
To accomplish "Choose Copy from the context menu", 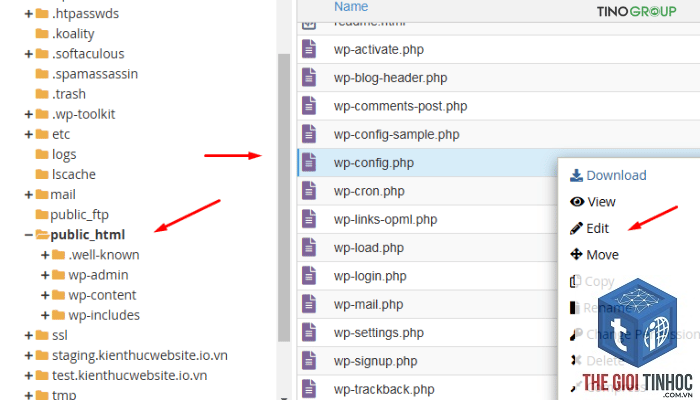I will pyautogui.click(x=592, y=282).
